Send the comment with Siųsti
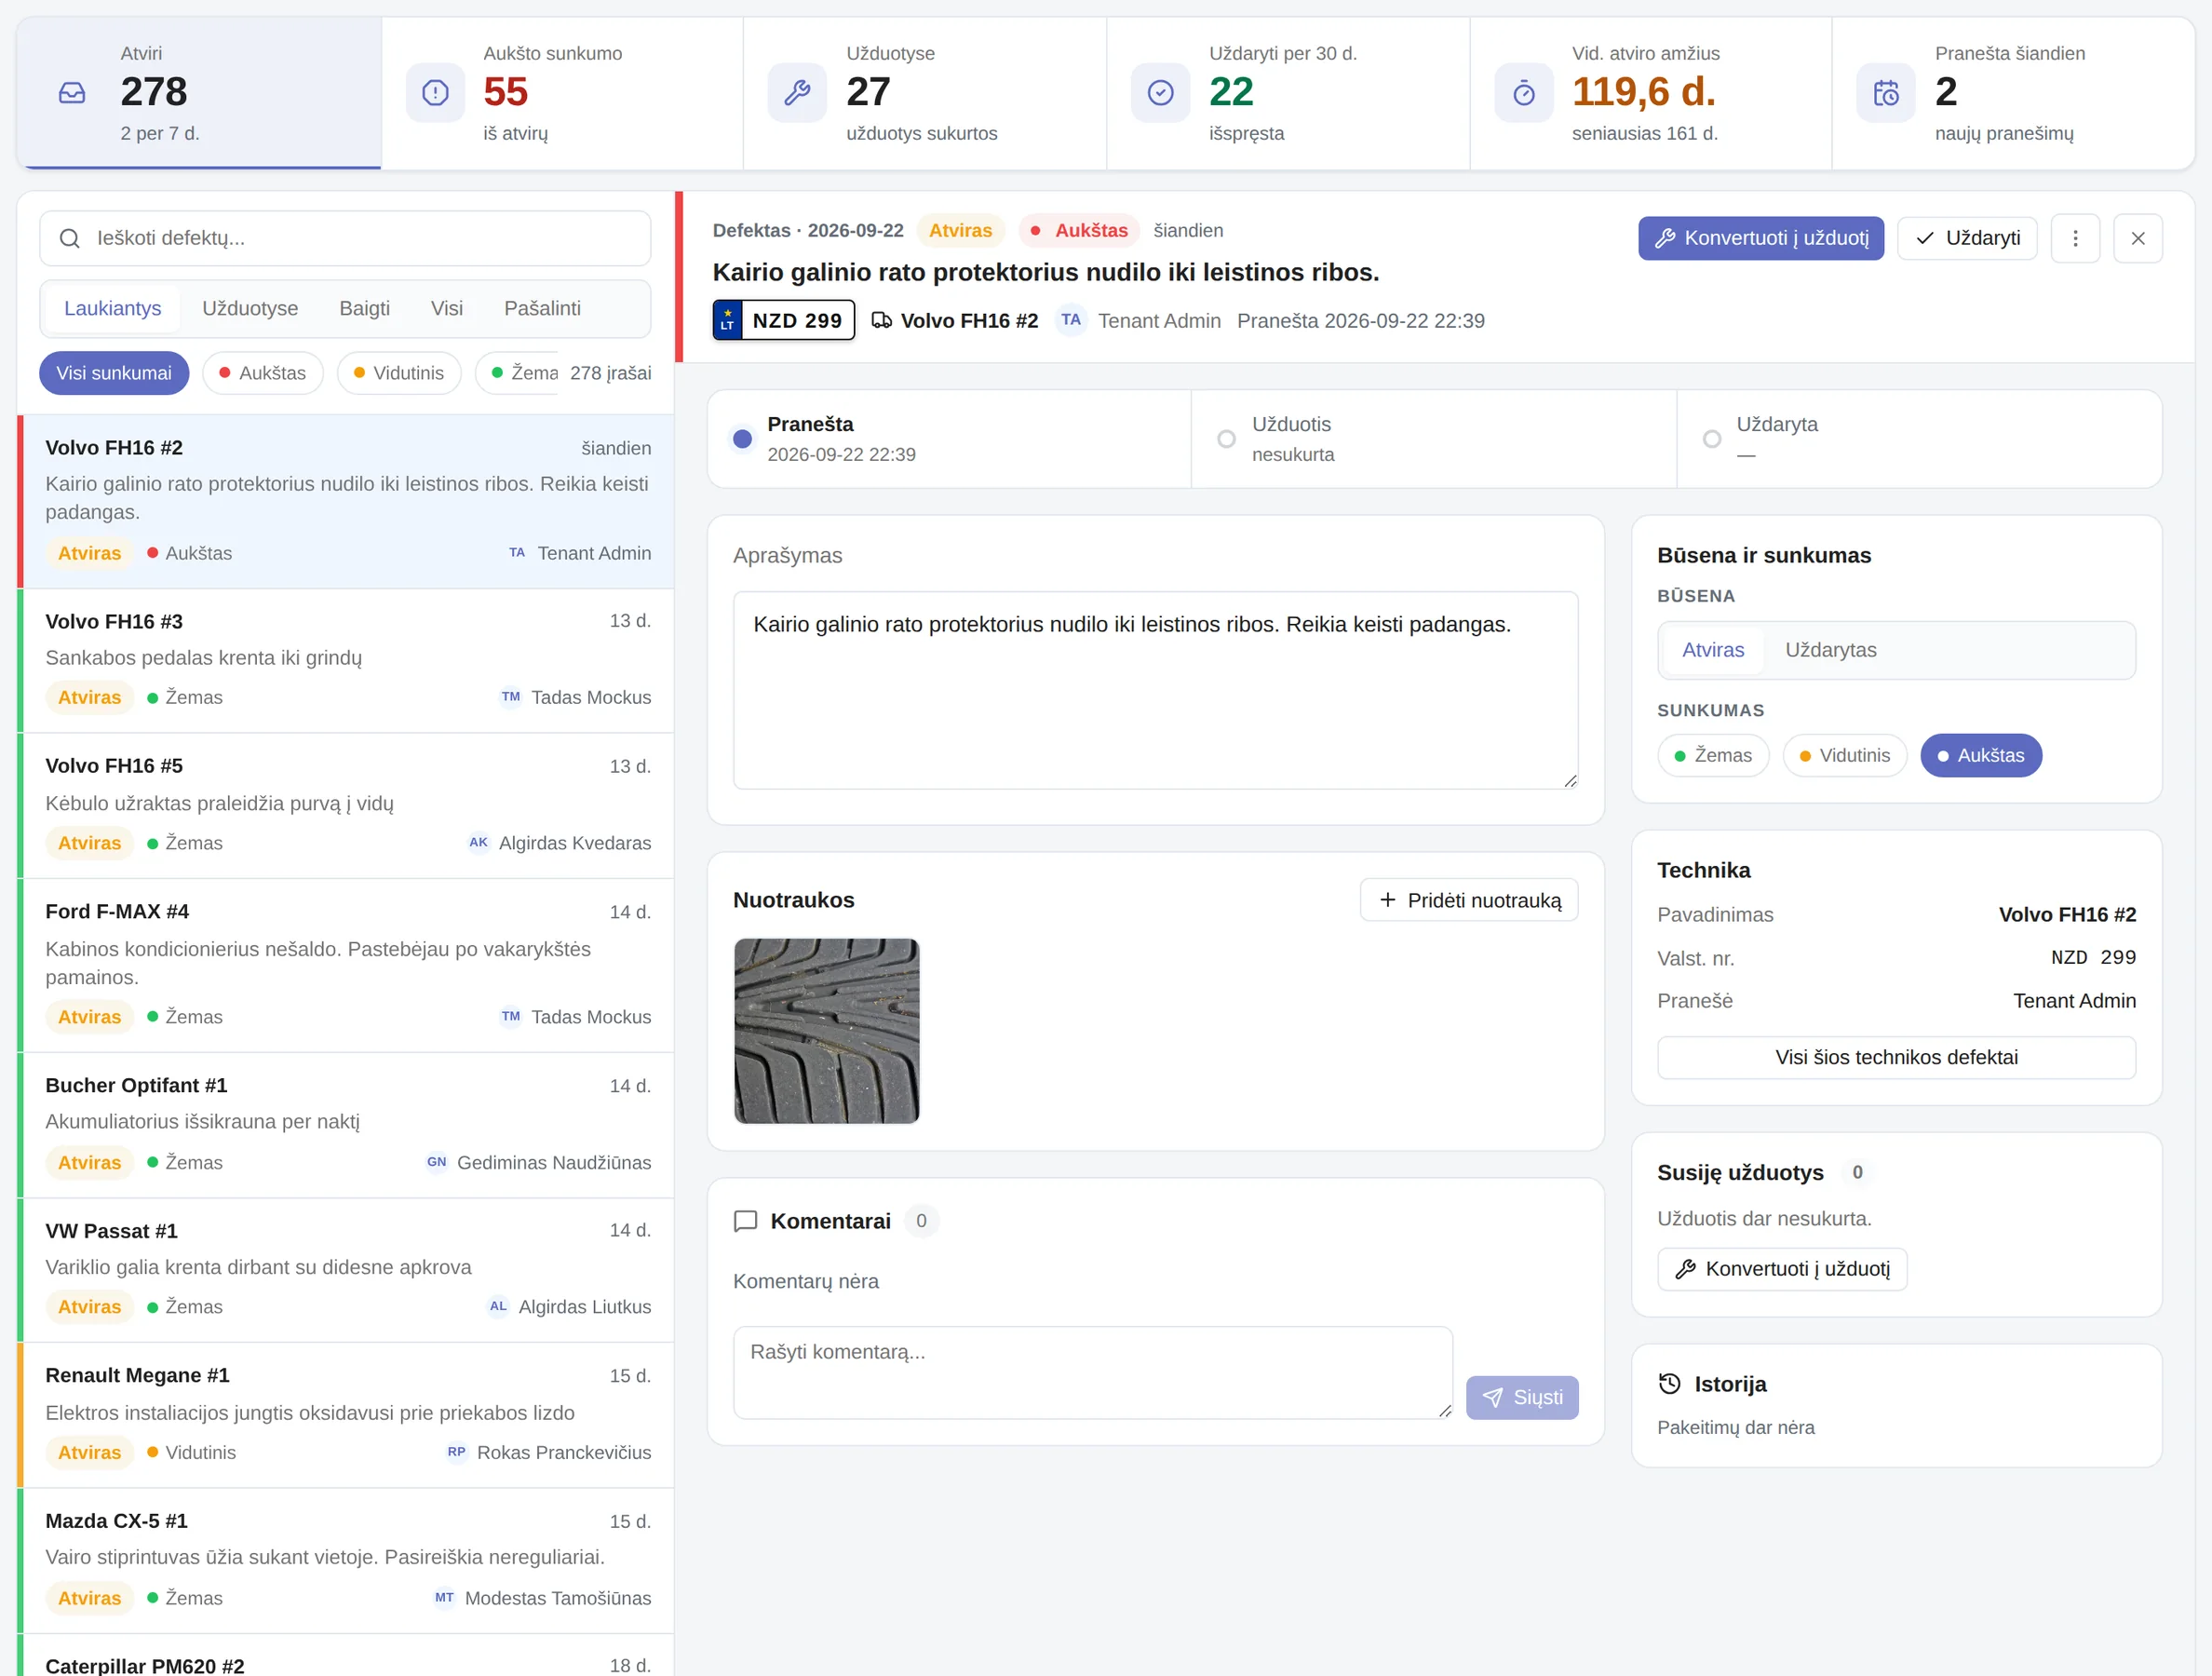Image resolution: width=2212 pixels, height=1676 pixels. pos(1522,1397)
